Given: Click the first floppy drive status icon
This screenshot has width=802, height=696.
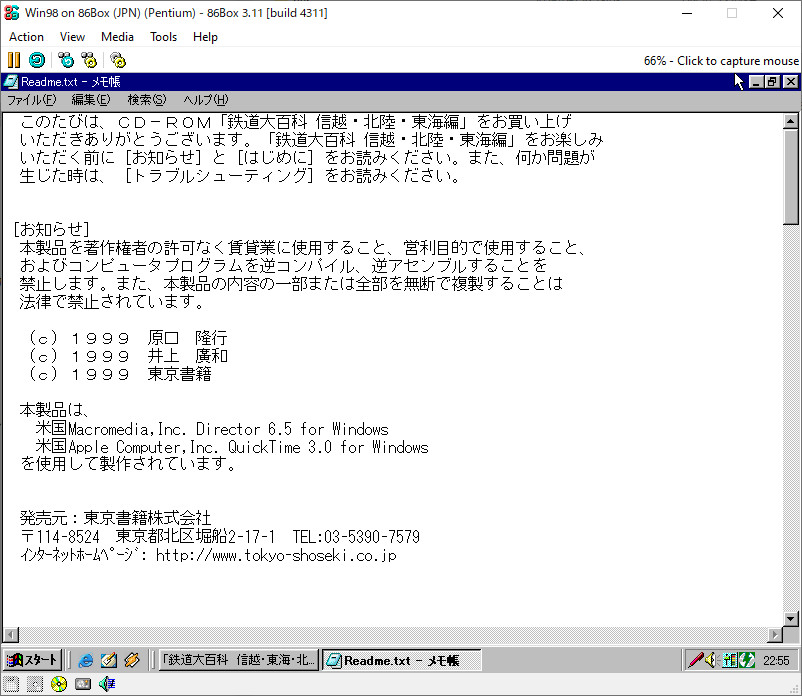Looking at the screenshot, I should pyautogui.click(x=11, y=684).
